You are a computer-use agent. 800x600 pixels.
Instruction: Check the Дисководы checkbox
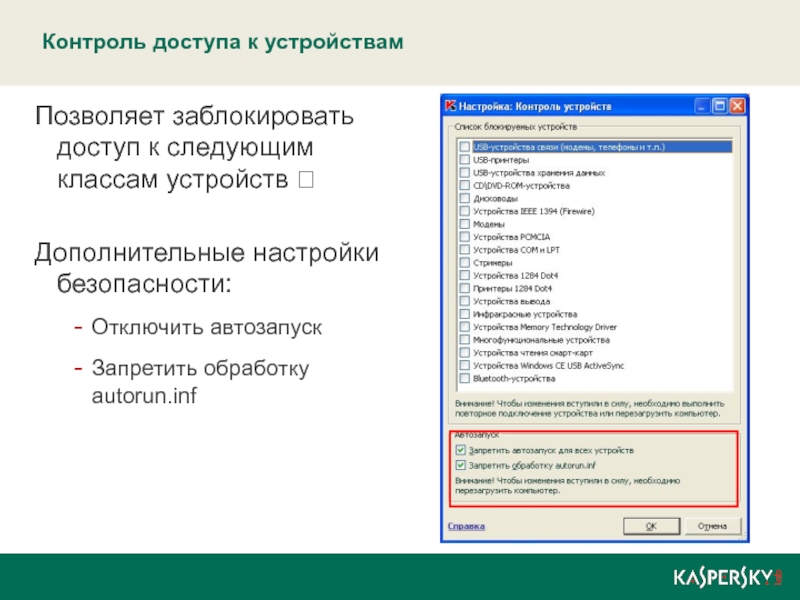464,198
